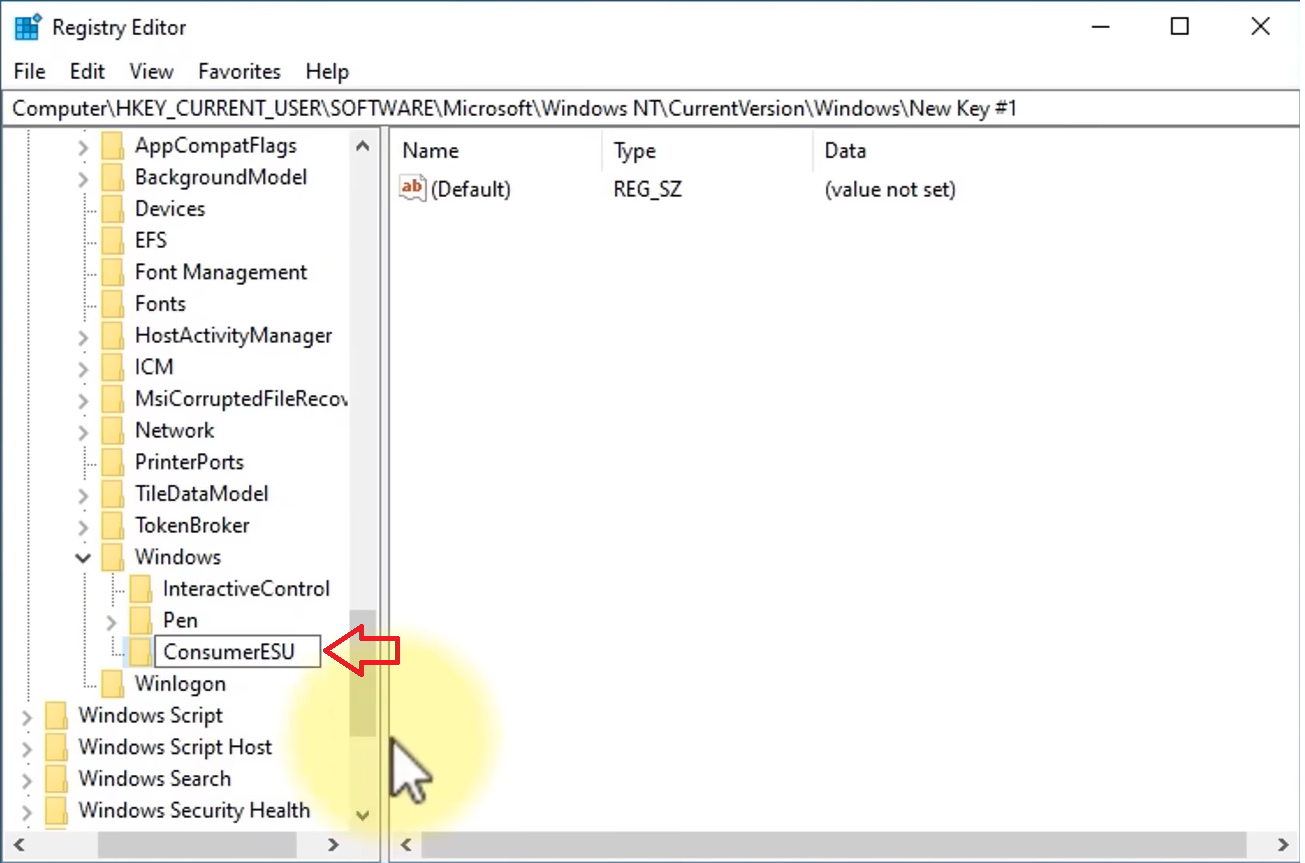Expand the MsiCorruptedFileRecovery key

click(83, 401)
